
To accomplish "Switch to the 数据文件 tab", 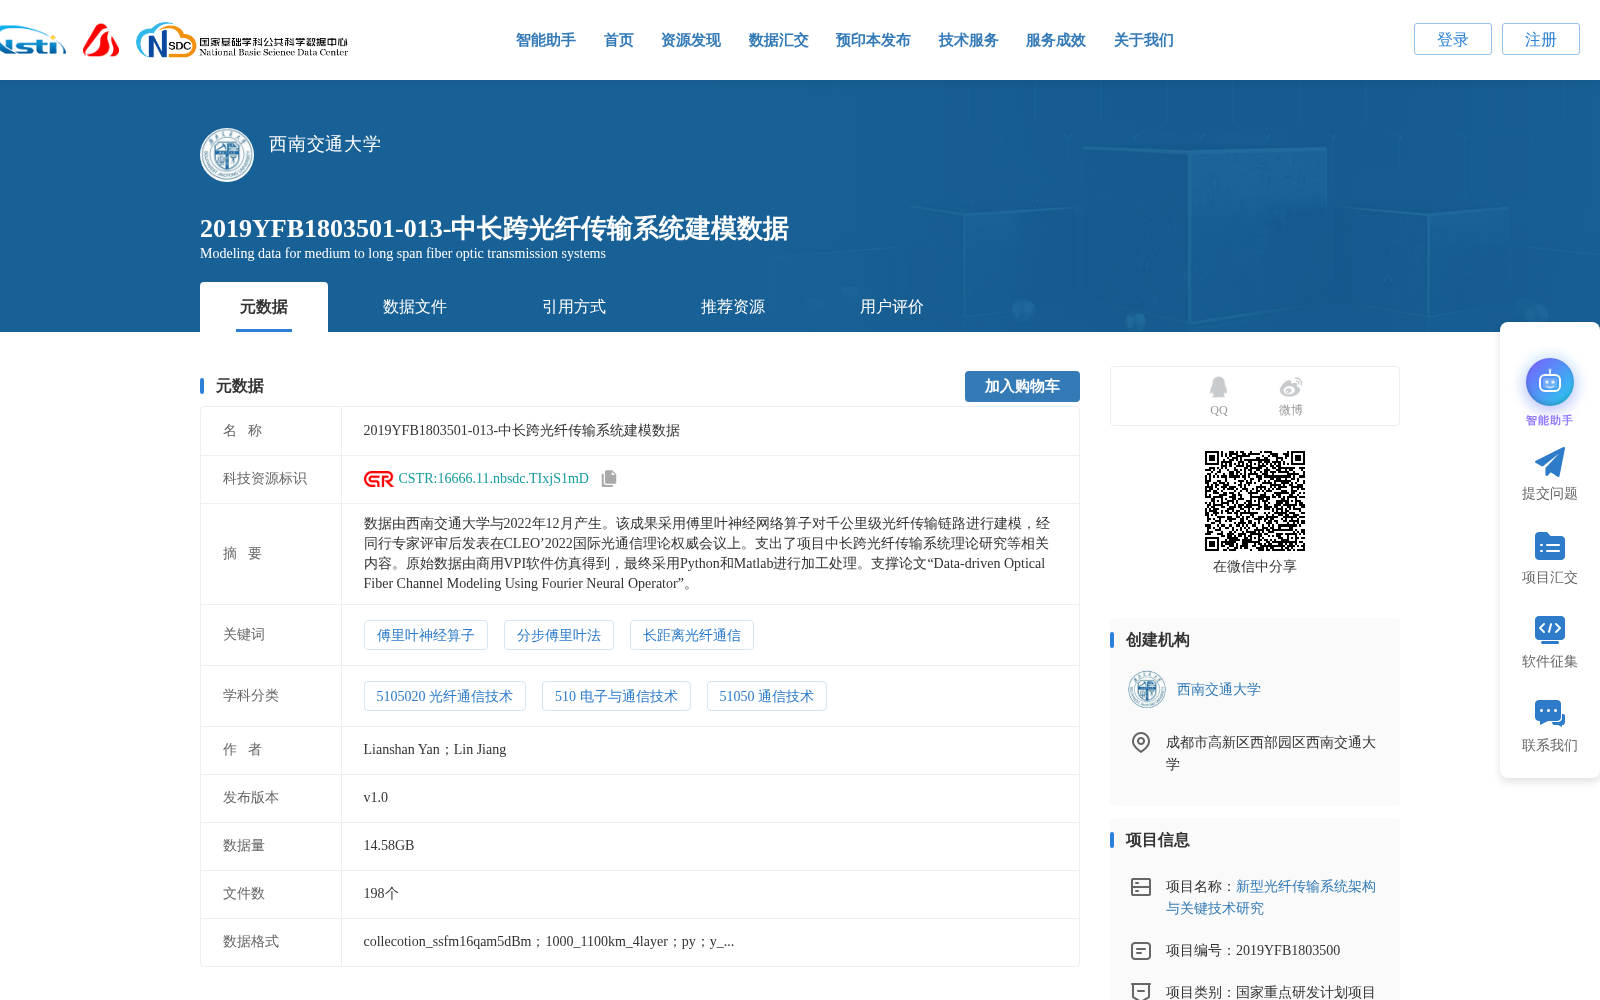I will point(415,307).
